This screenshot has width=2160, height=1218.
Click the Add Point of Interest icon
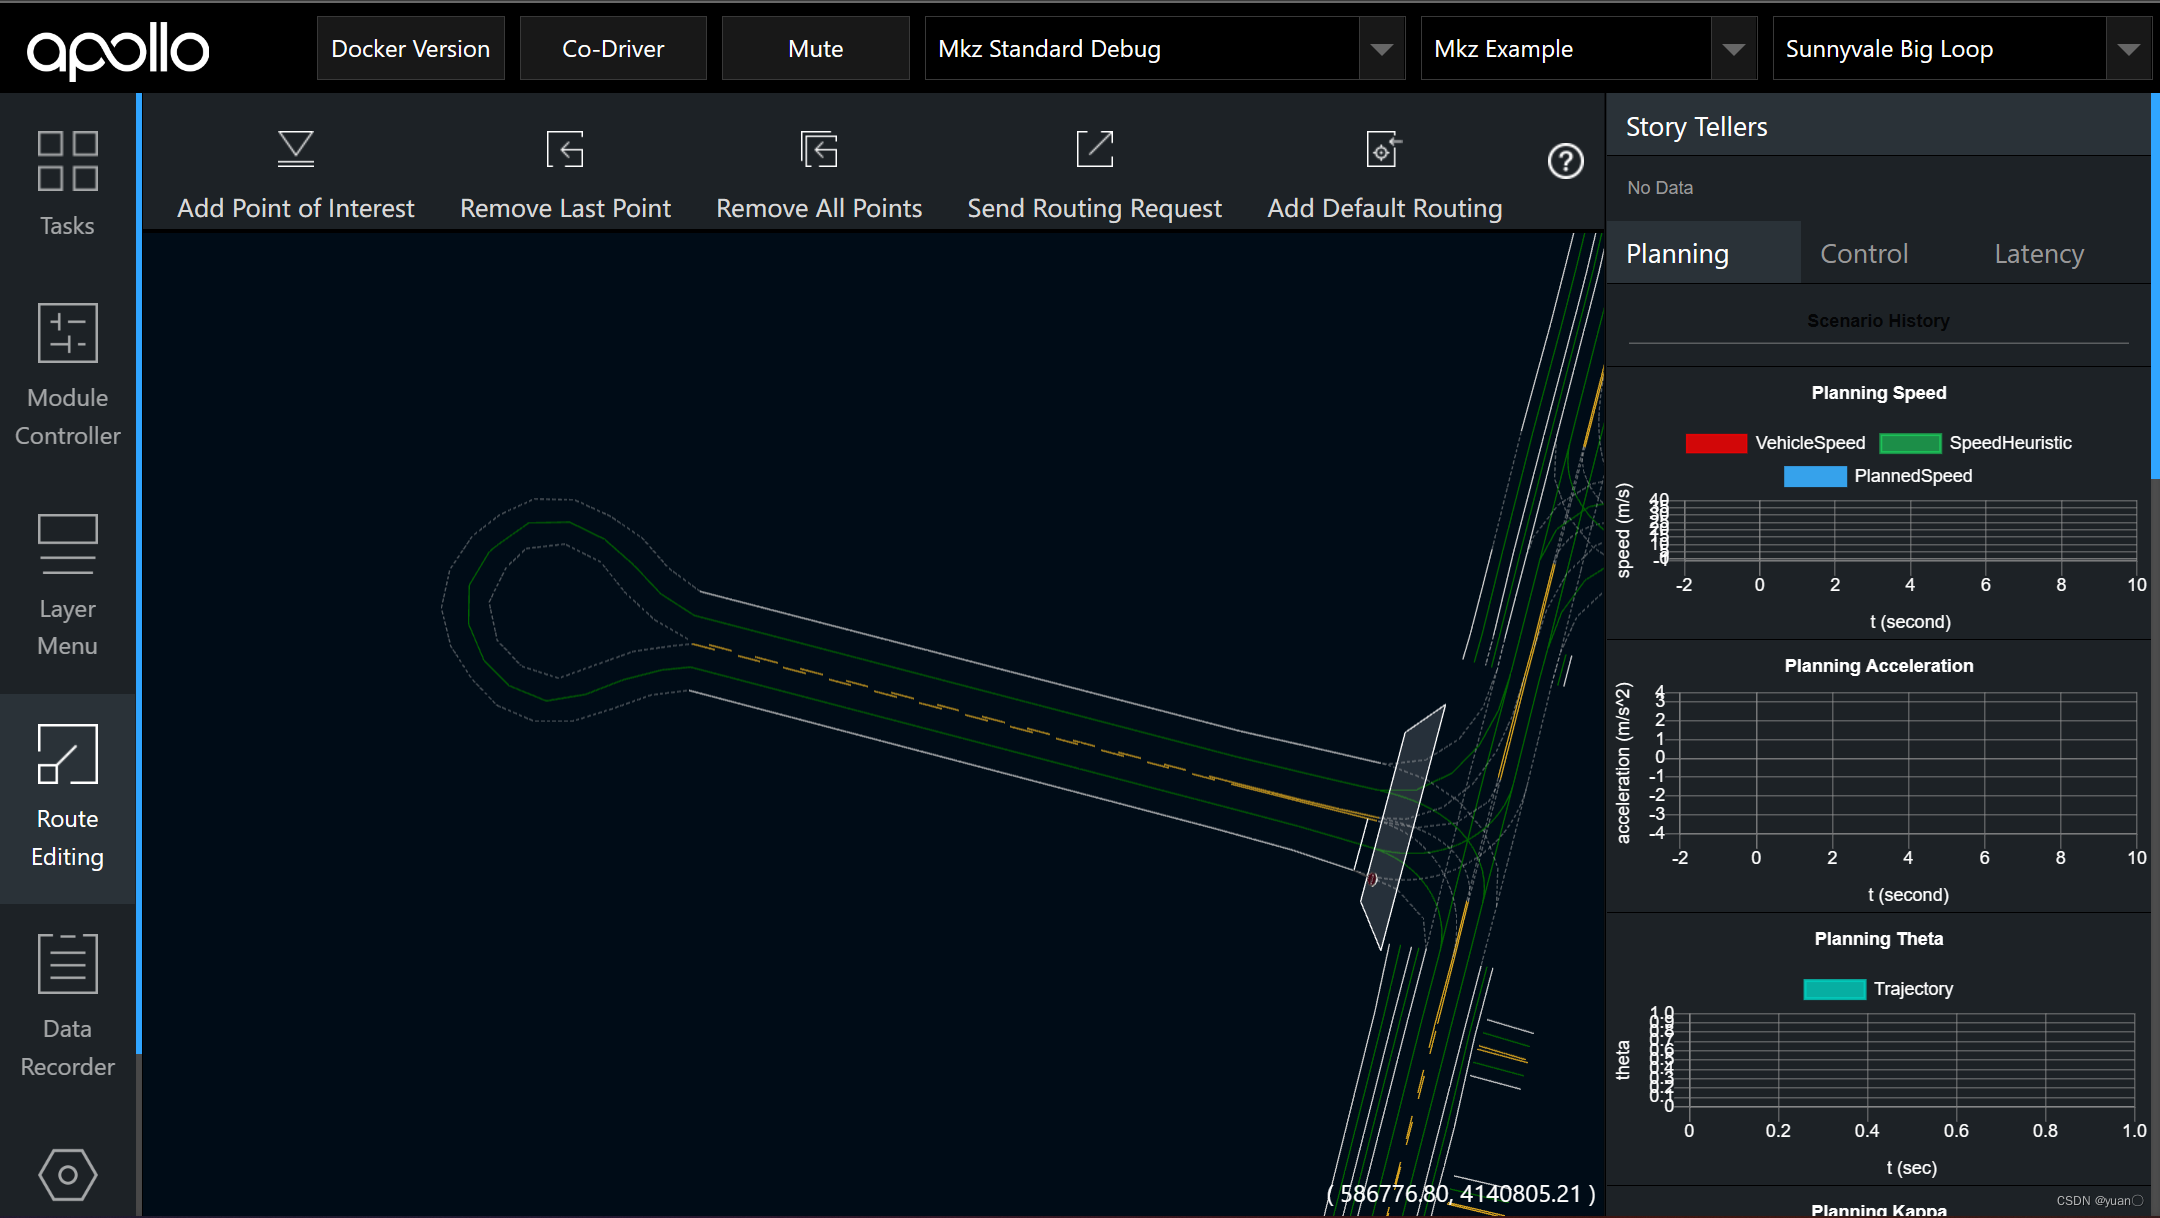(x=296, y=149)
